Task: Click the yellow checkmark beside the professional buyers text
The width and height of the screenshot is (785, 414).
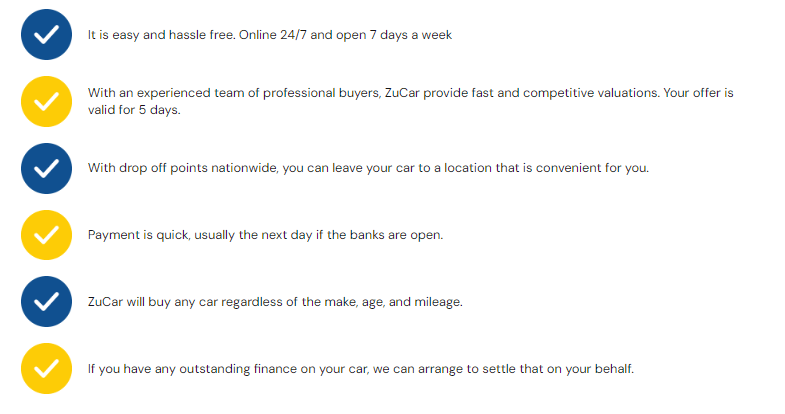Action: (46, 100)
